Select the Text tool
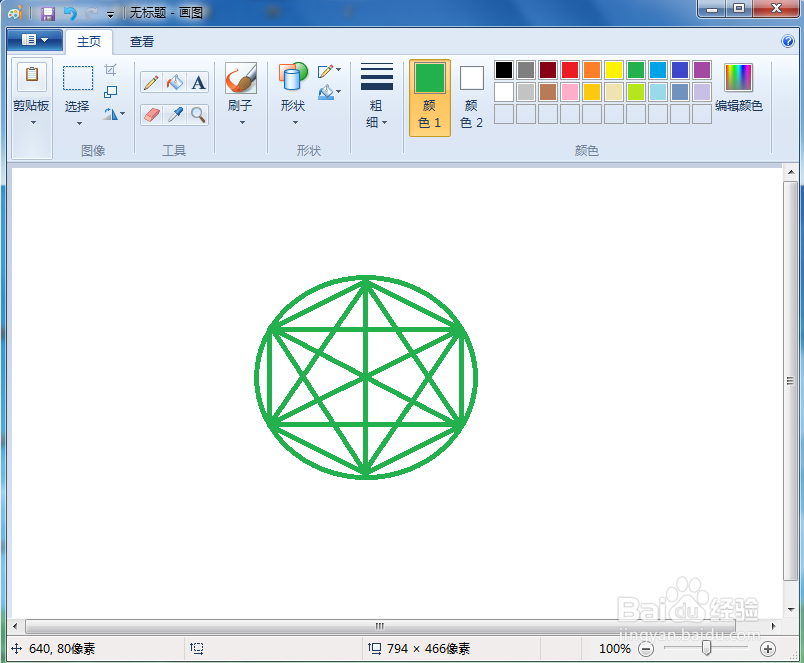Viewport: 804px width, 663px height. 198,83
